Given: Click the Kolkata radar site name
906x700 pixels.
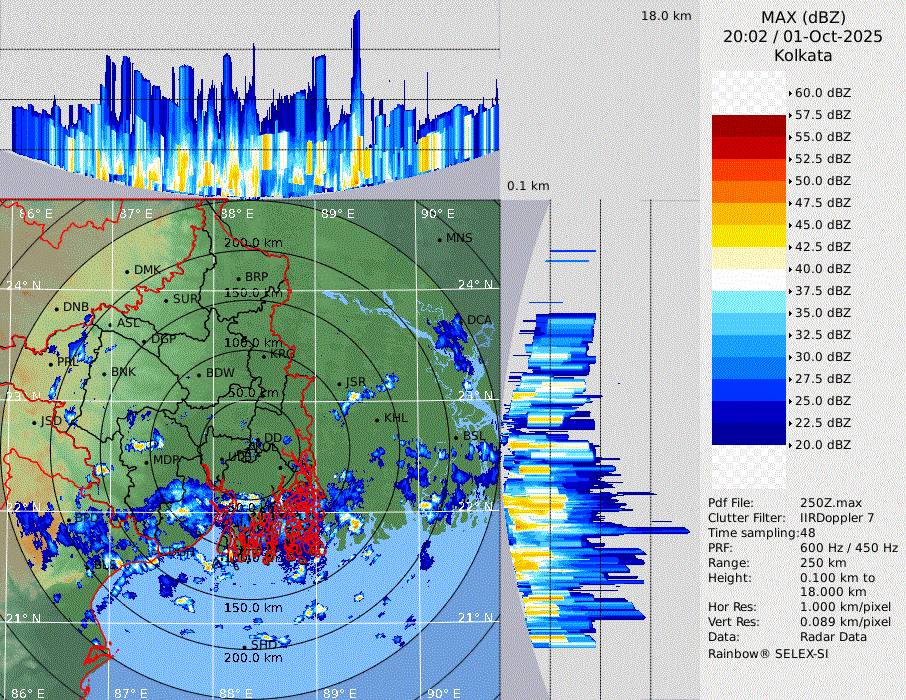Looking at the screenshot, I should click(803, 55).
